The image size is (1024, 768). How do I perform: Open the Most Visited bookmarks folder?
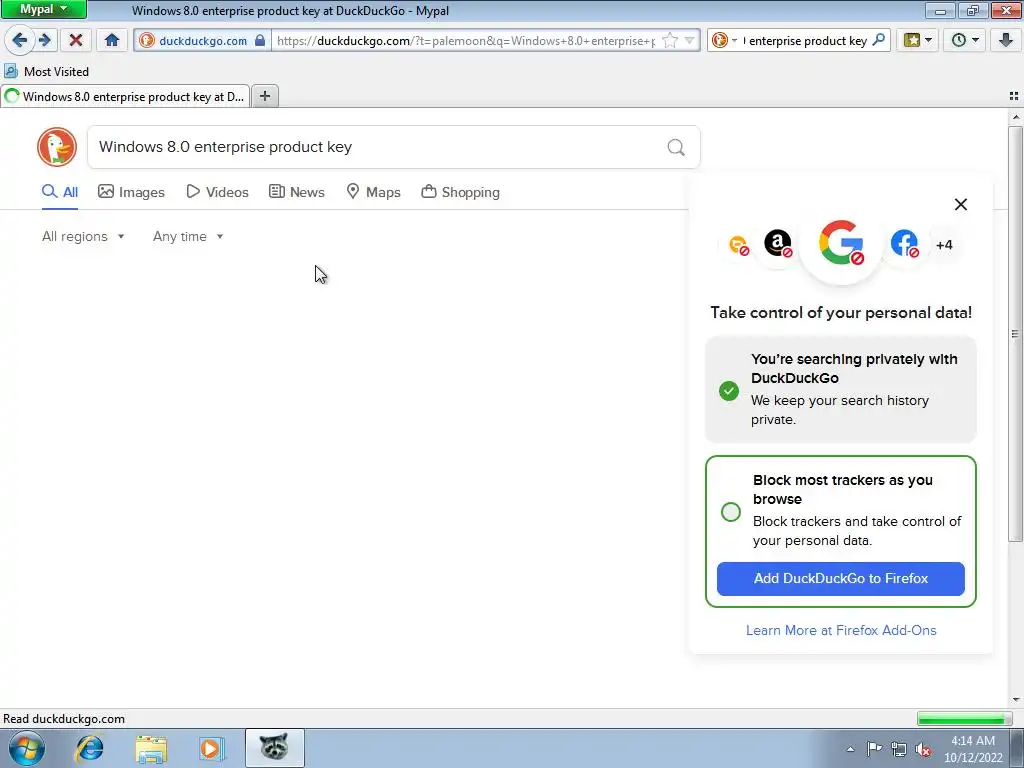pyautogui.click(x=46, y=71)
